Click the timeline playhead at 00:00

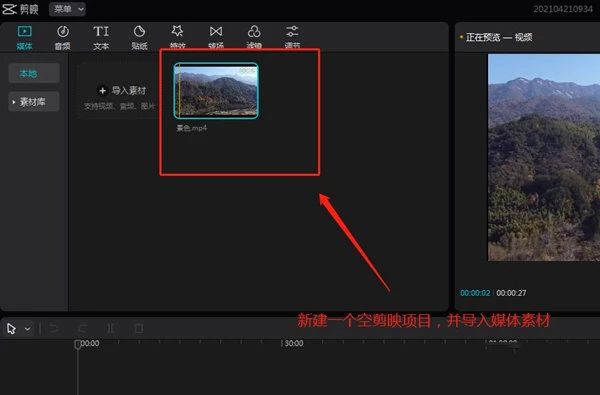click(x=78, y=344)
